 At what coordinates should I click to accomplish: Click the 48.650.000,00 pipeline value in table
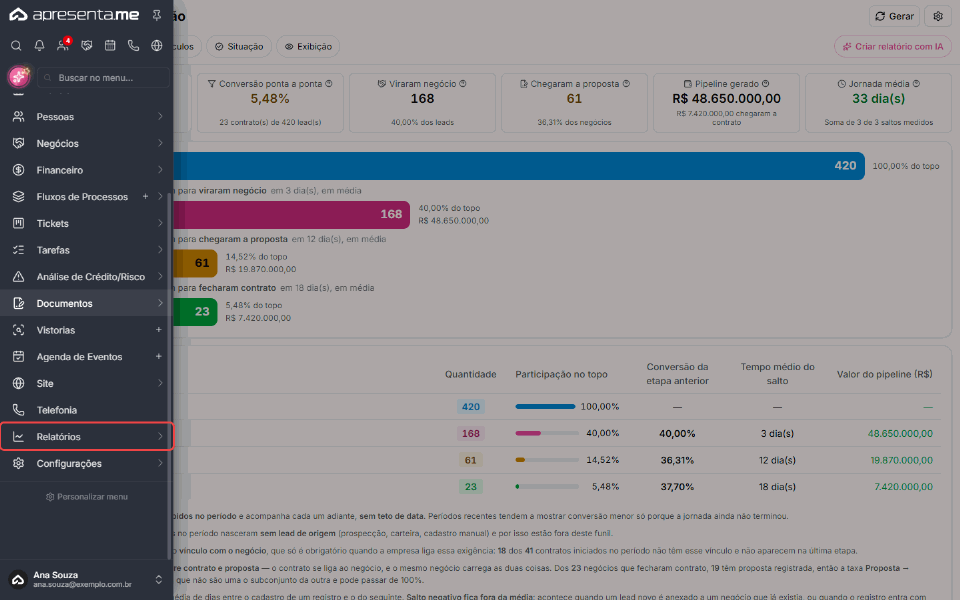(900, 433)
